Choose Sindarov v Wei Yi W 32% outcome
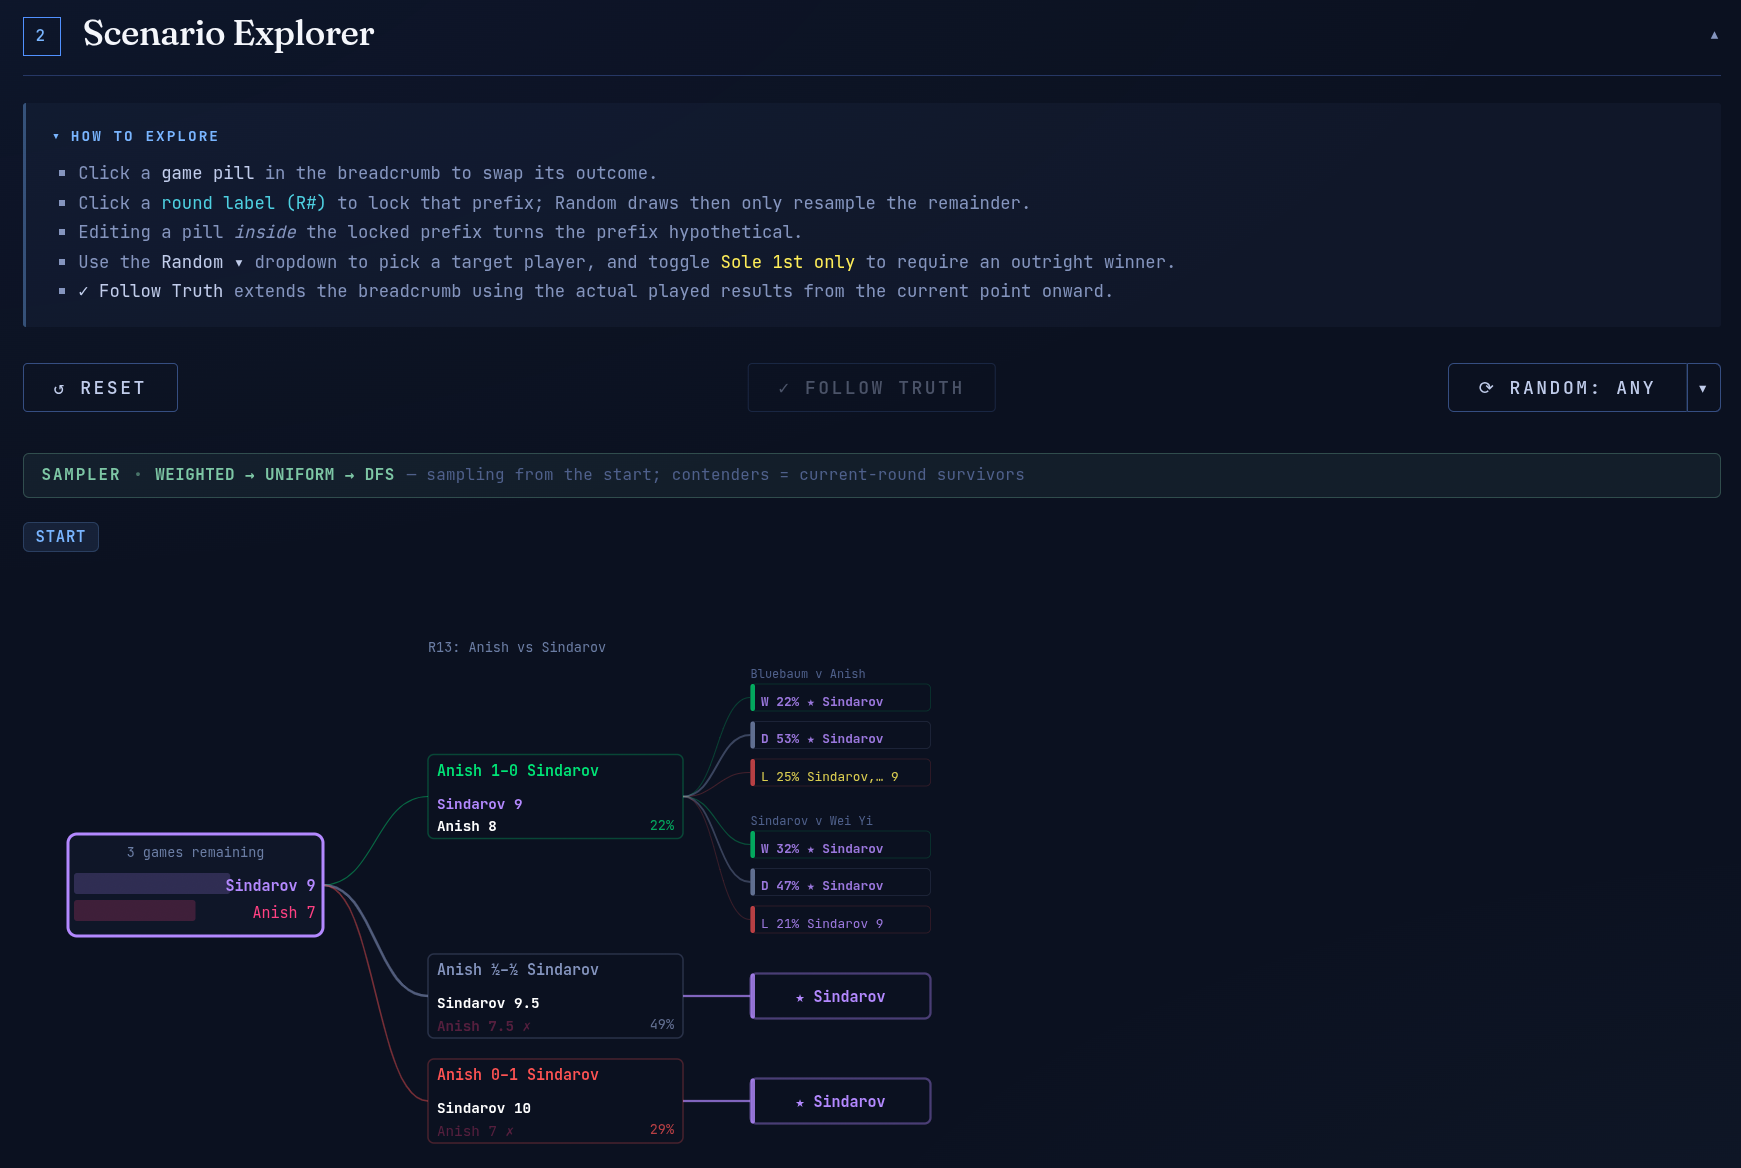Screen dimensions: 1741x1168 pos(841,846)
